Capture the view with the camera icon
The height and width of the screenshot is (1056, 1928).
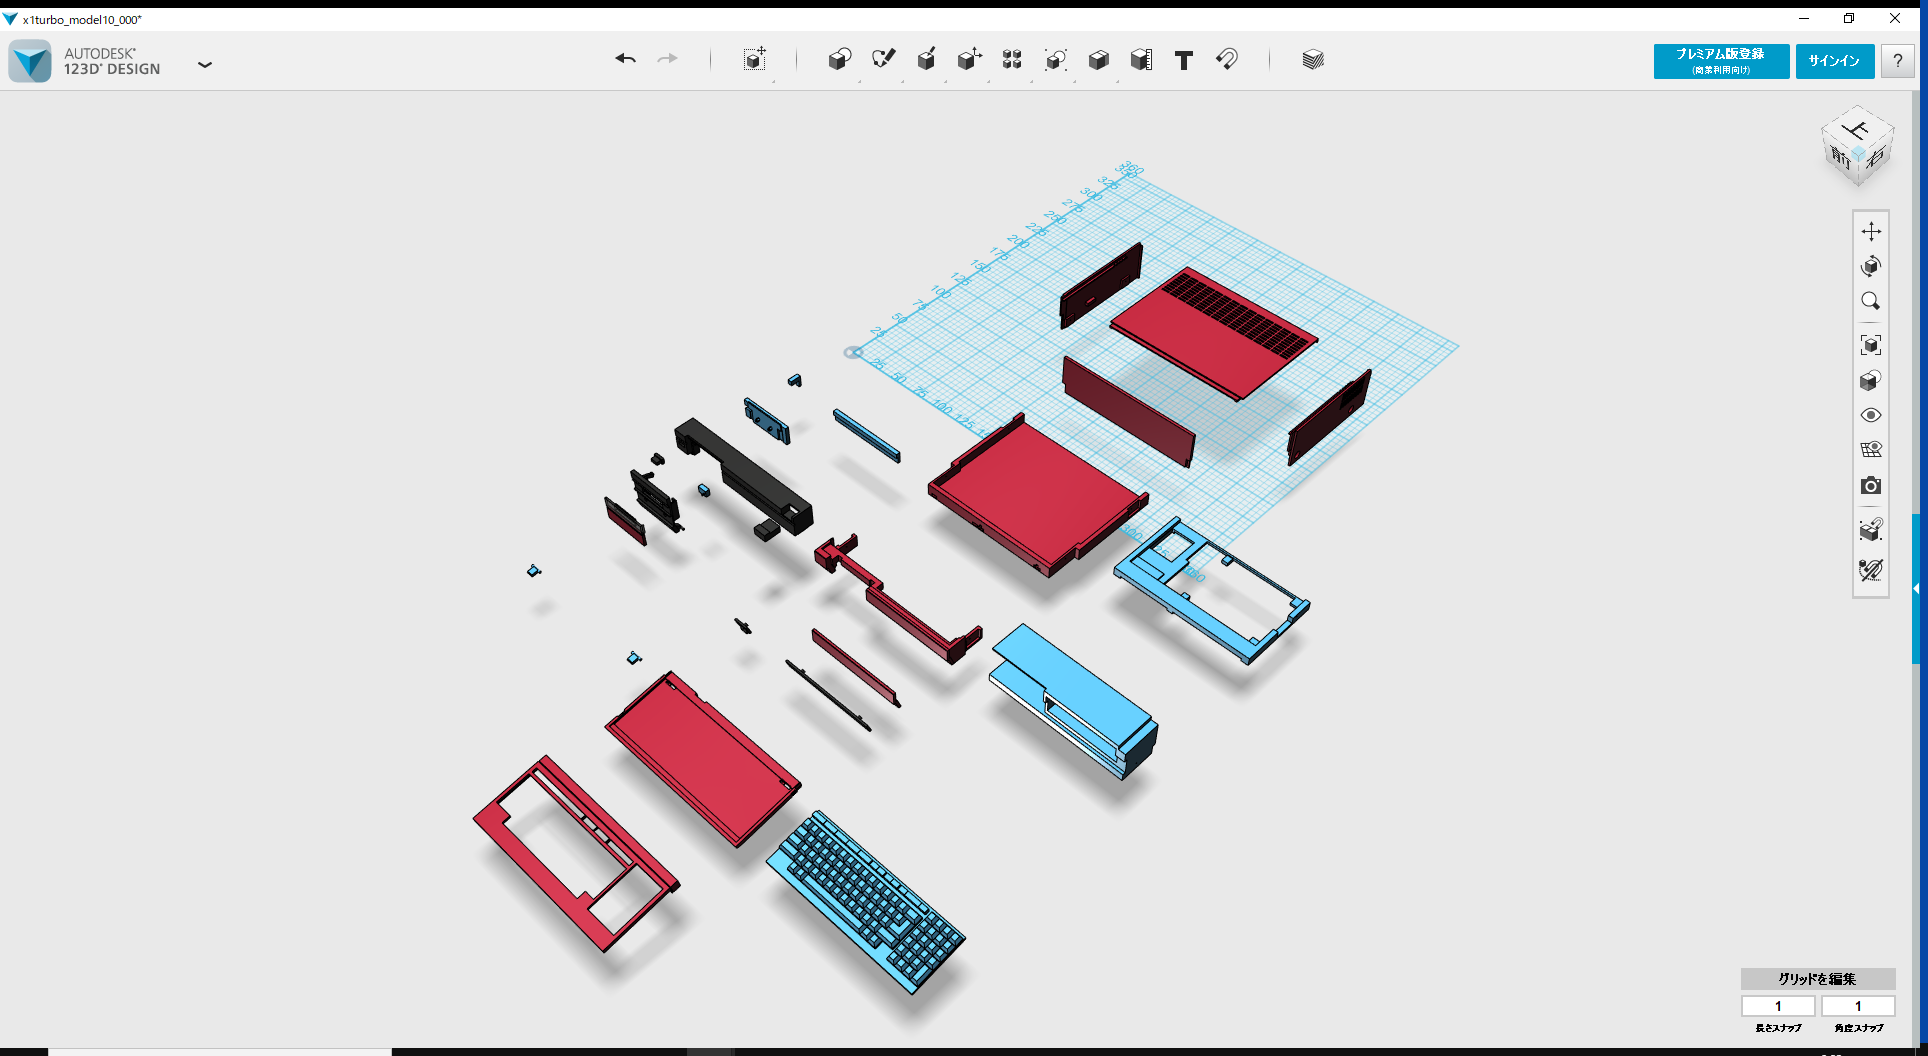pos(1871,486)
